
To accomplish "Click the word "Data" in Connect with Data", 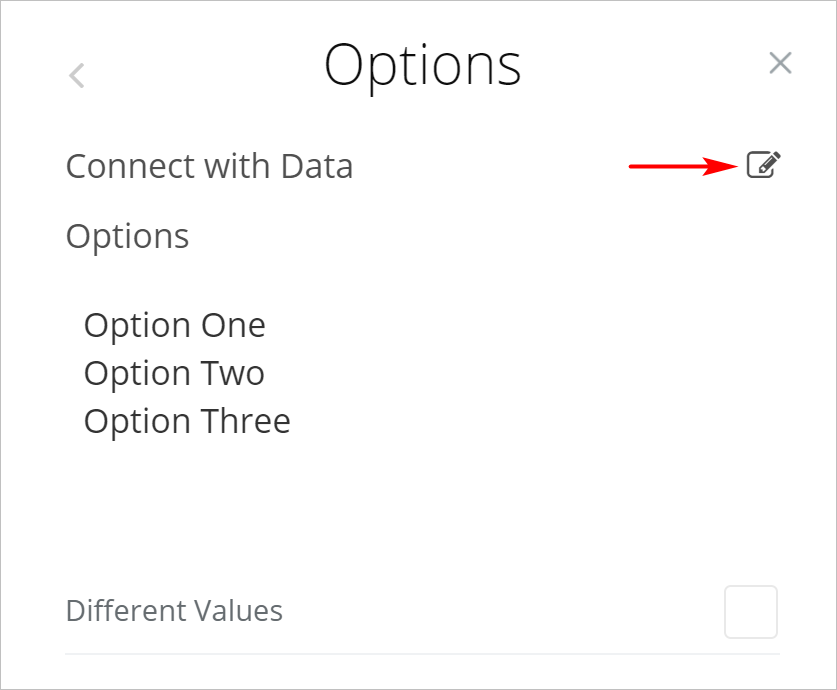I will click(316, 166).
